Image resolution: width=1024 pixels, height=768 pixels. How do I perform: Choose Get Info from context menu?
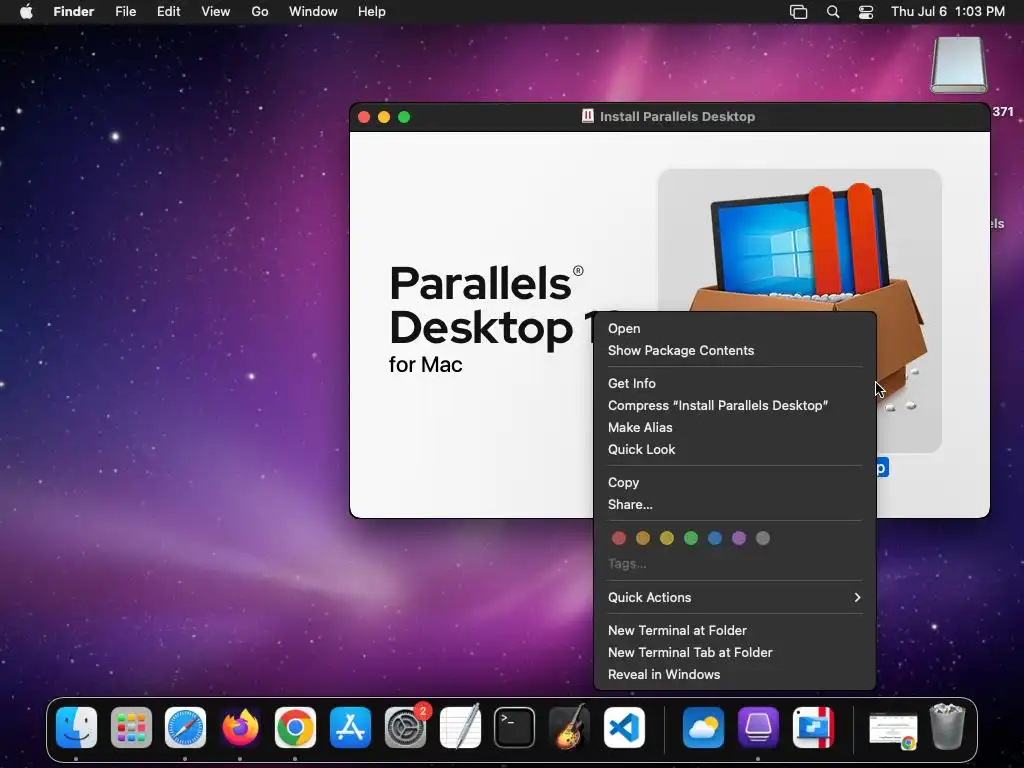pos(735,383)
